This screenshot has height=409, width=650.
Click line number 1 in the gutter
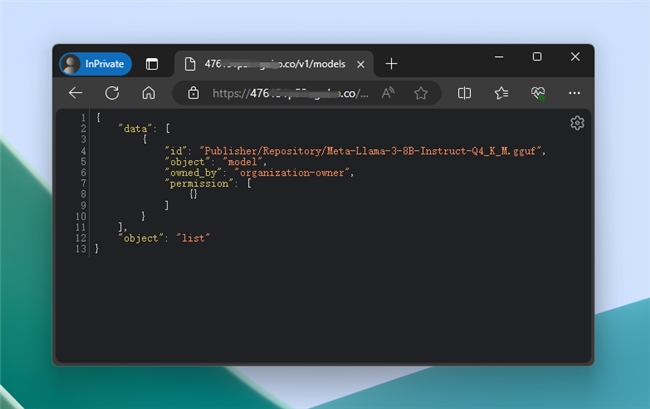coord(83,118)
